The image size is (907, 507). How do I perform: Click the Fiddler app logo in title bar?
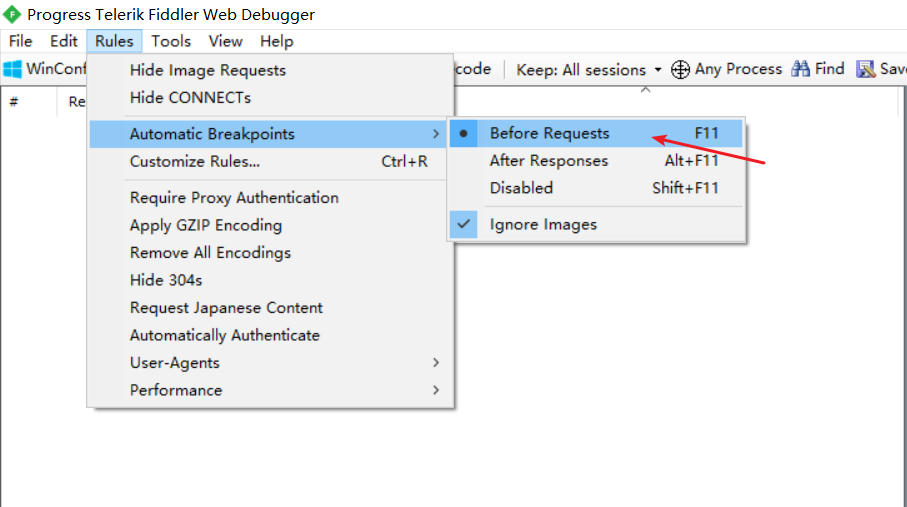point(12,14)
